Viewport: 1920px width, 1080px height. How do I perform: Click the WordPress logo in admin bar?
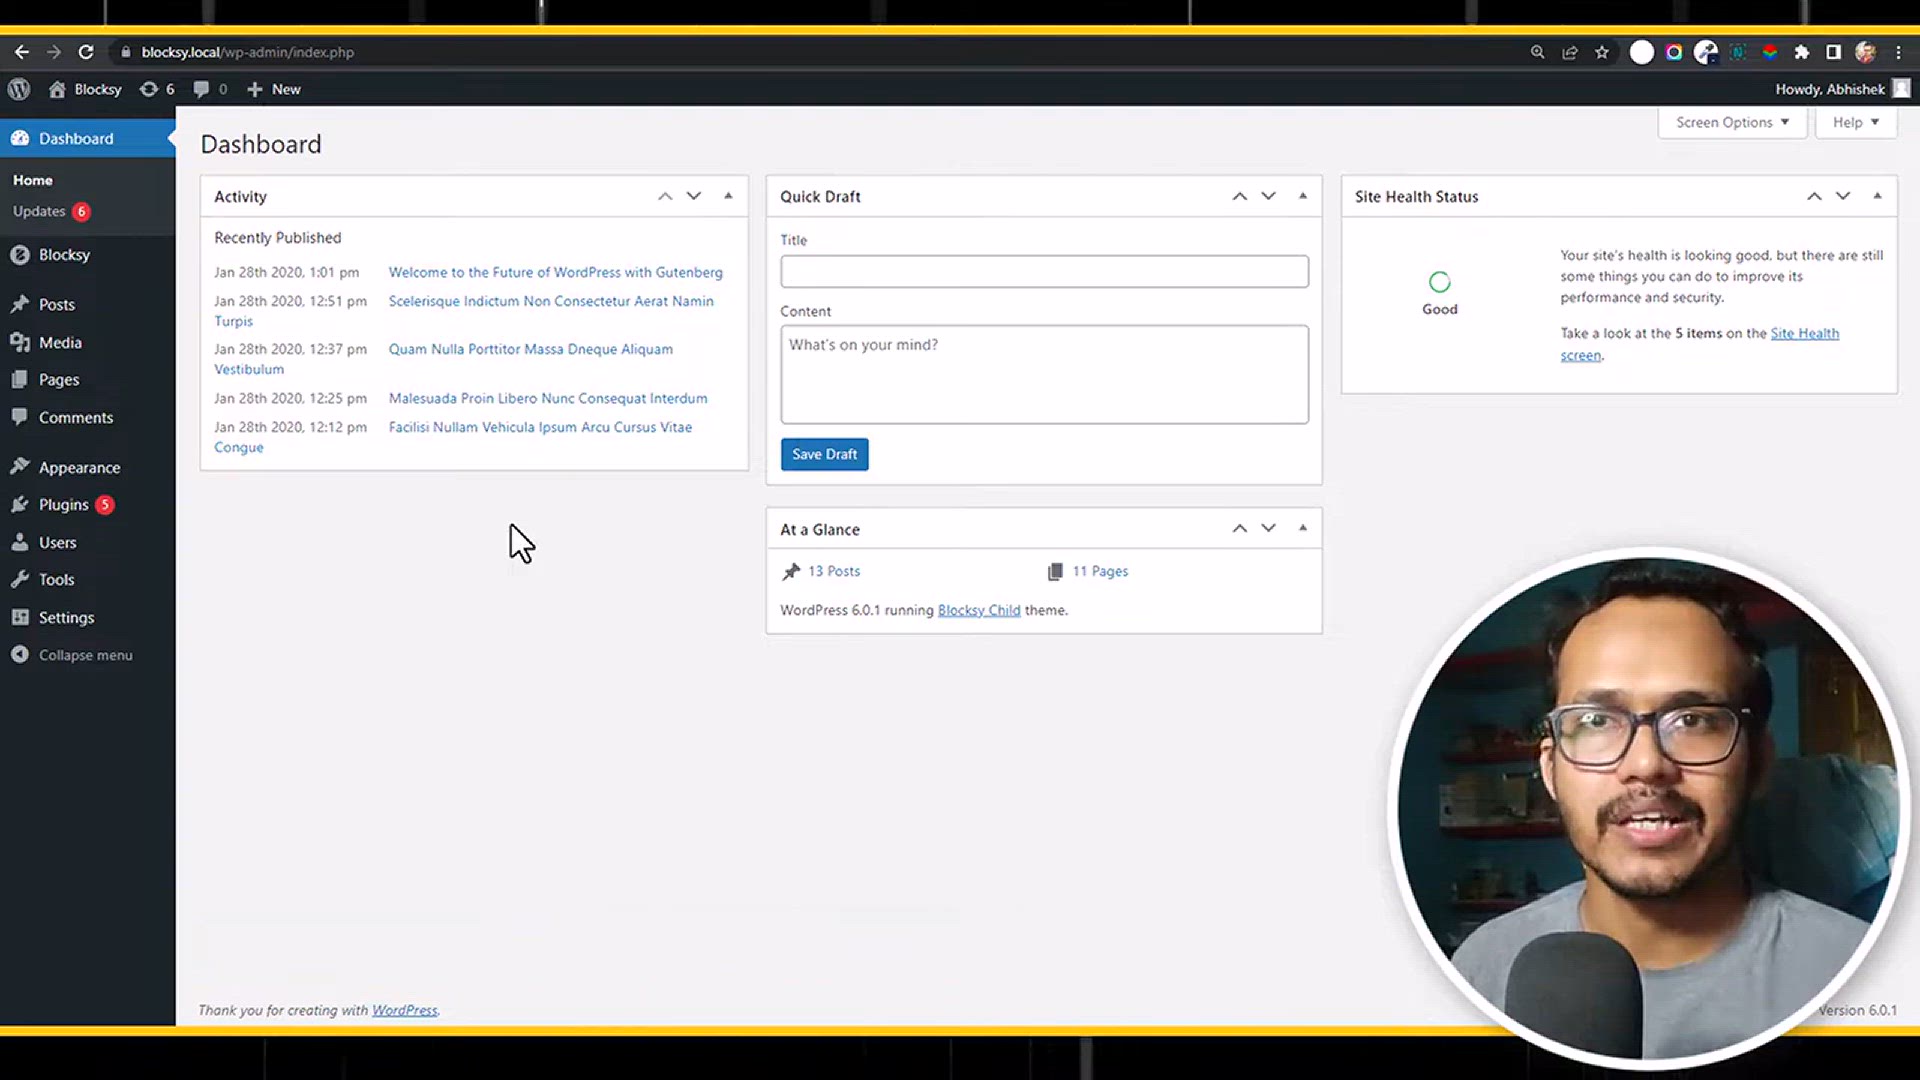[19, 89]
